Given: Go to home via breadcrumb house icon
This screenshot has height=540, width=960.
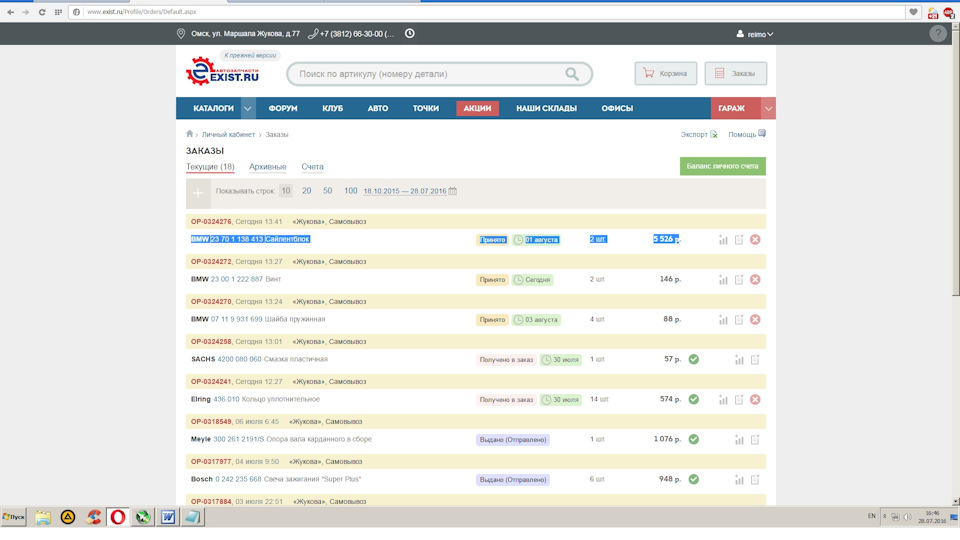Looking at the screenshot, I should [190, 133].
